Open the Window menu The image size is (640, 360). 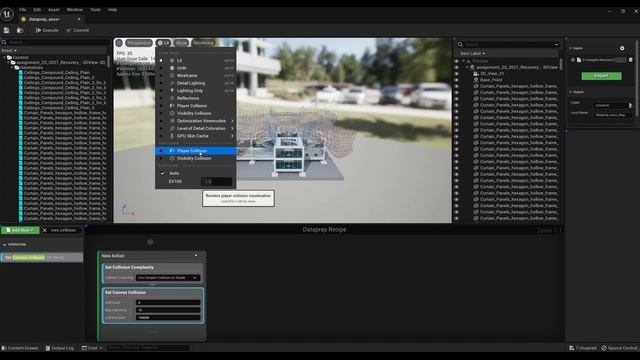(x=74, y=9)
